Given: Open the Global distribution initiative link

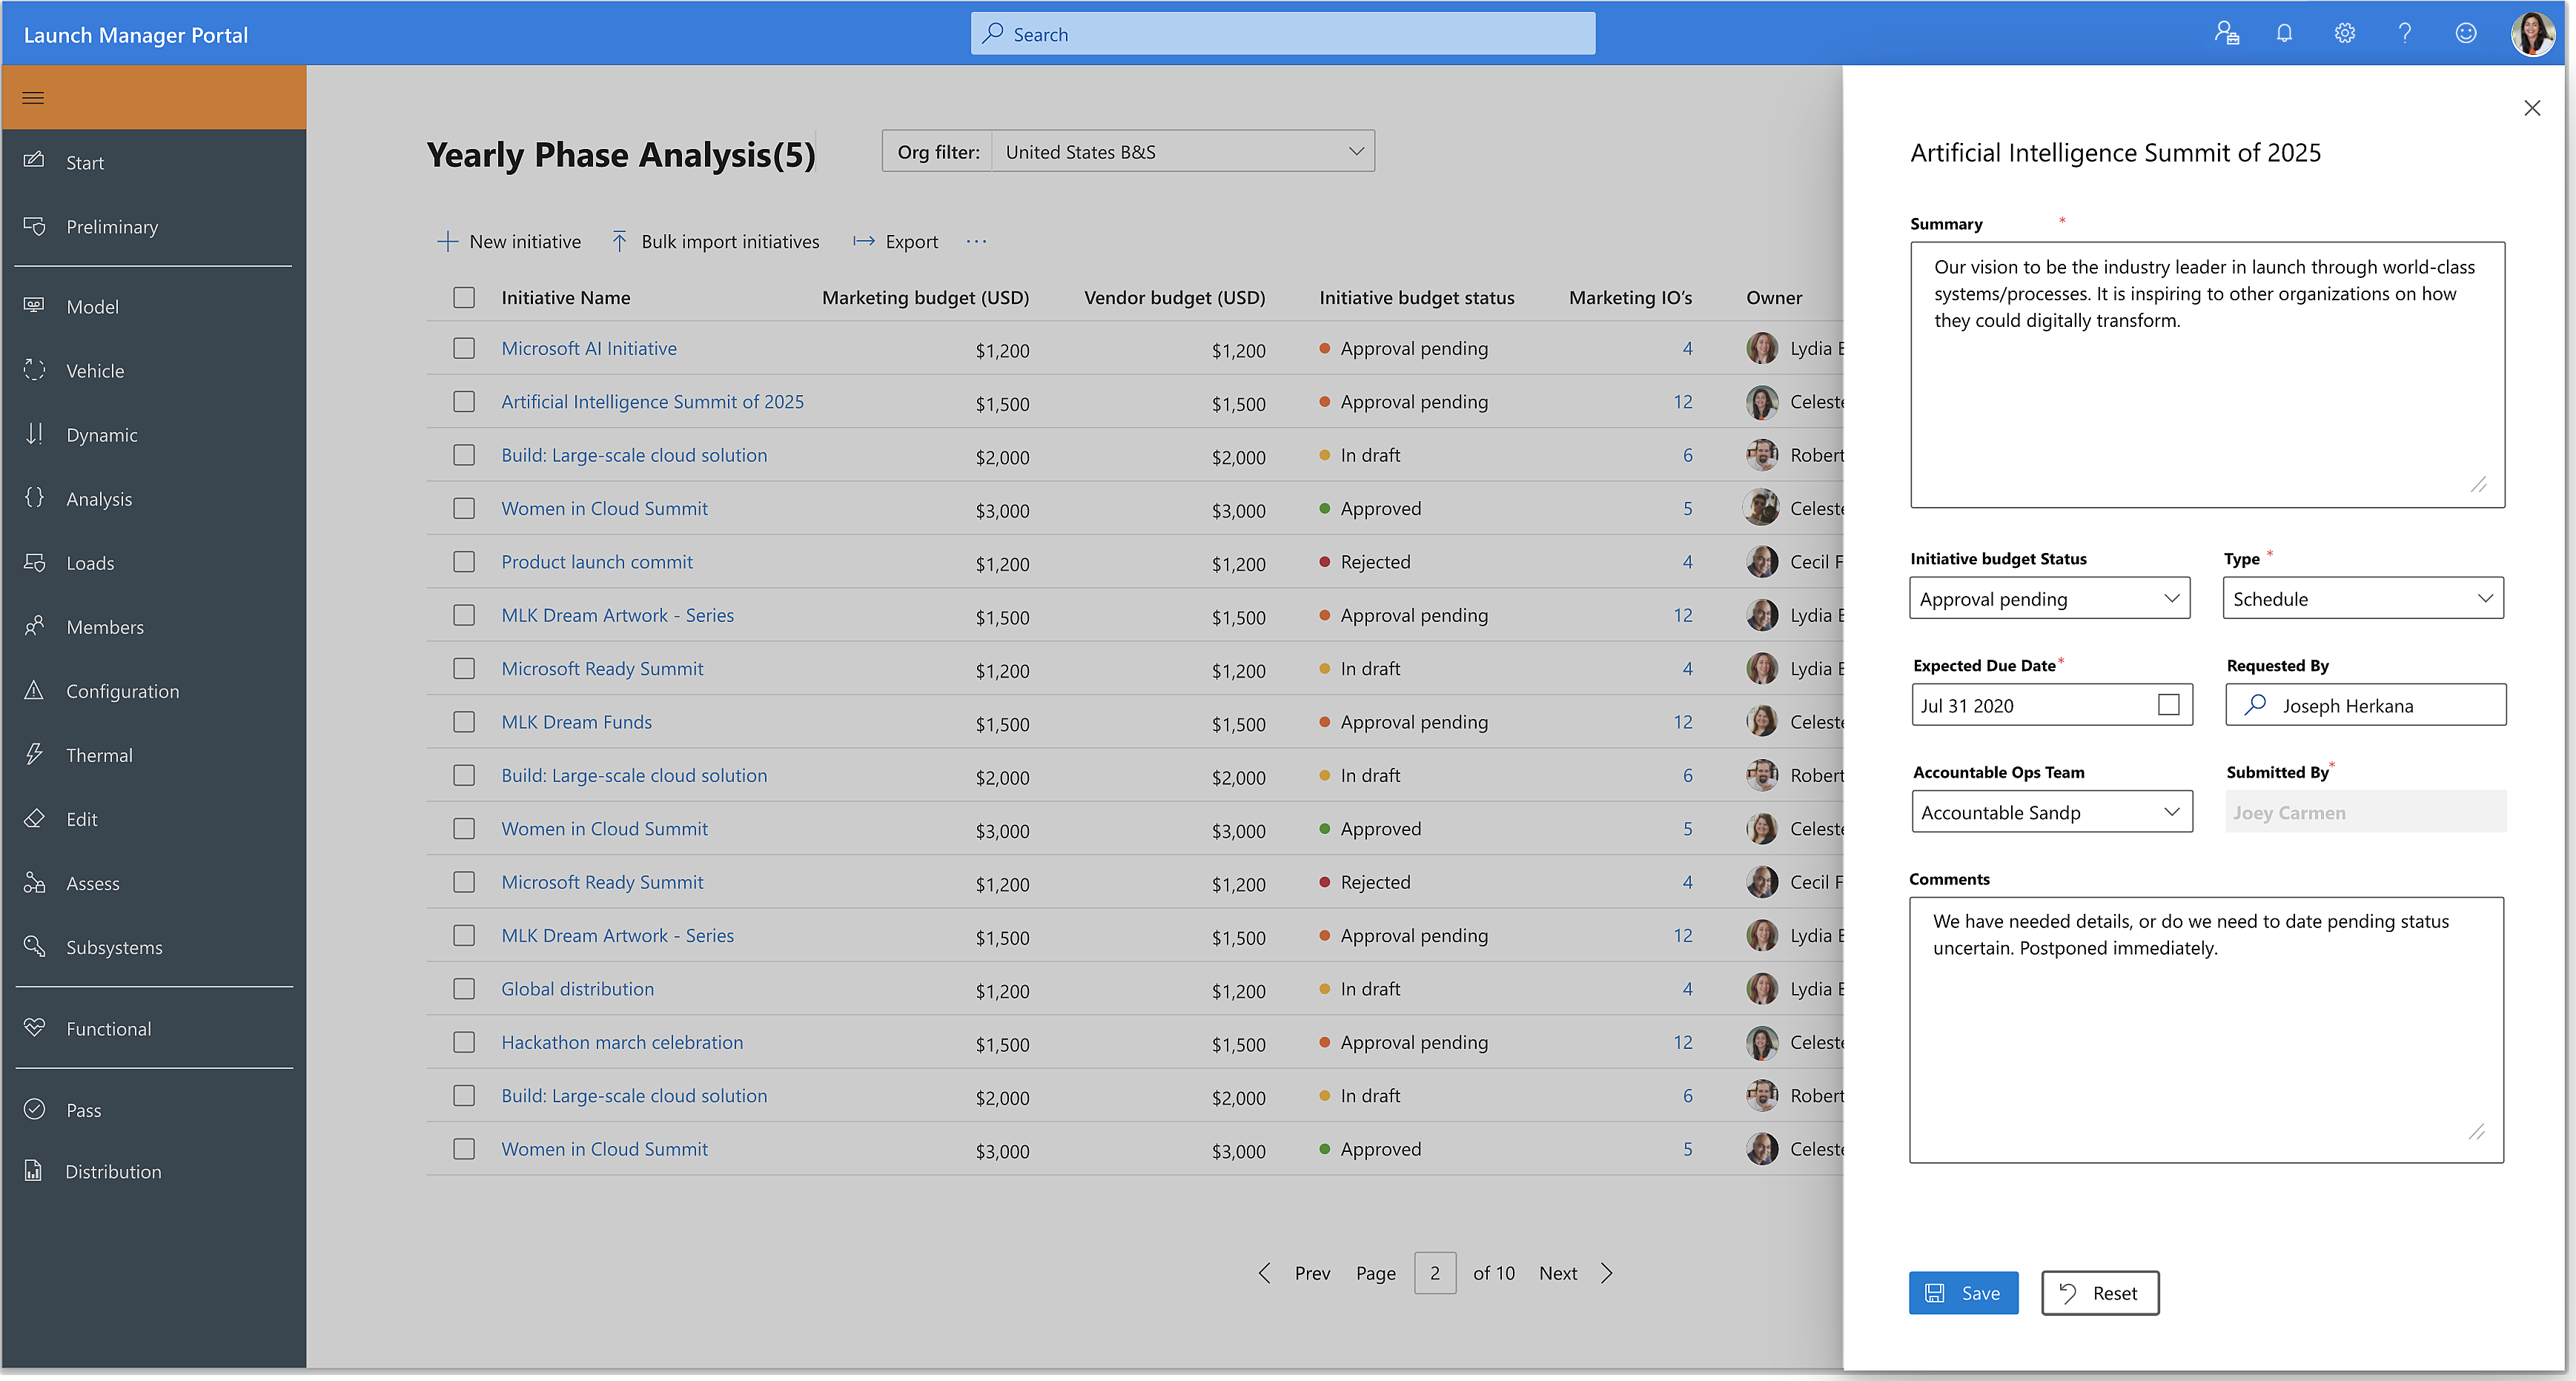Looking at the screenshot, I should pos(577,989).
